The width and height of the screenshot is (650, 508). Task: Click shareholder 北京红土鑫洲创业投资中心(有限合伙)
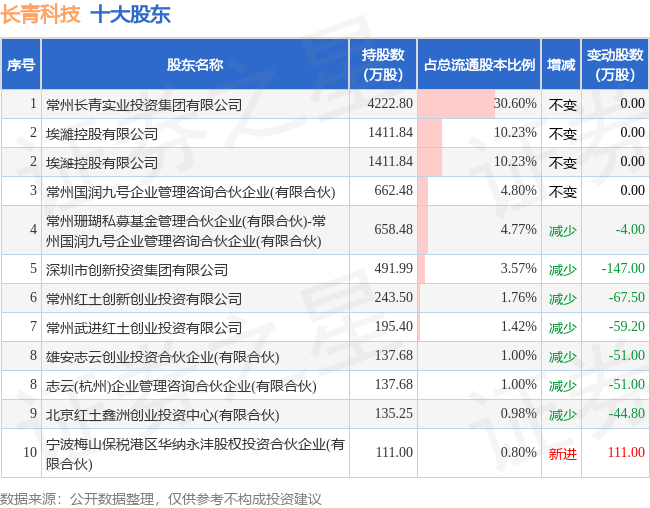(x=162, y=415)
